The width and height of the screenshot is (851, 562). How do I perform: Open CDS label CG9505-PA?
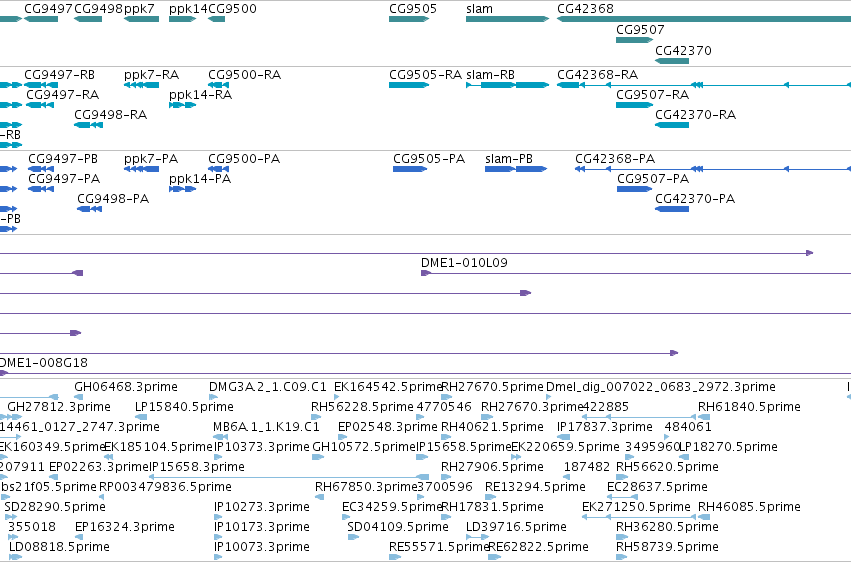coord(429,159)
